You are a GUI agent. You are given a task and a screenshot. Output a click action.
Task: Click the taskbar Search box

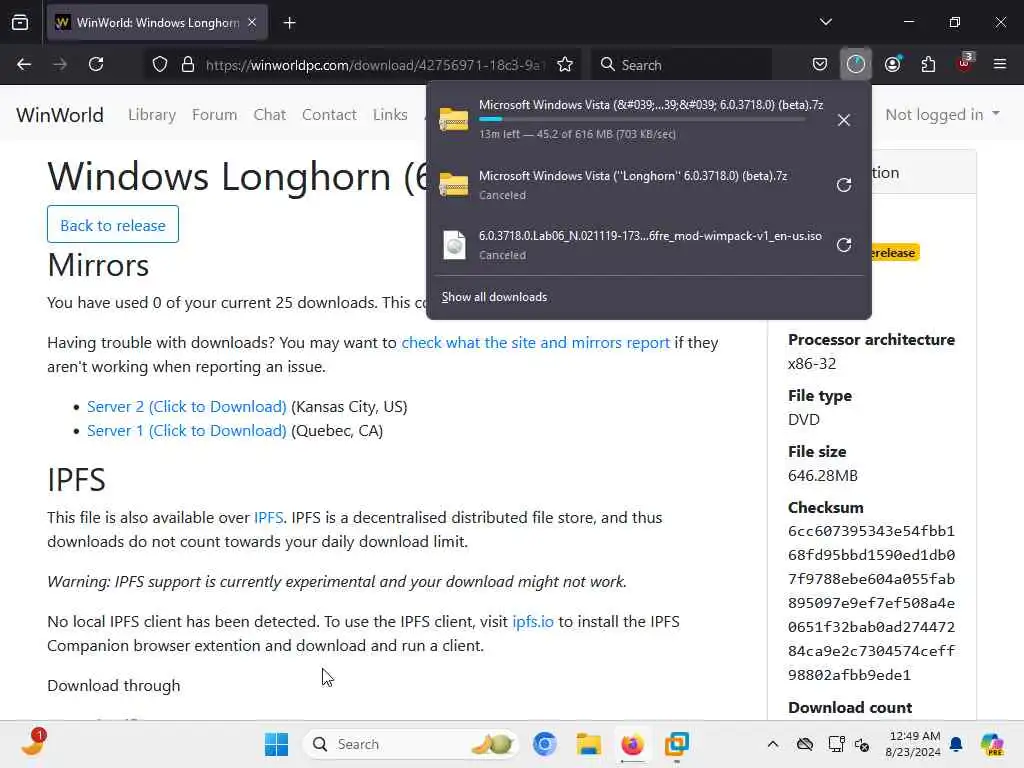click(411, 744)
